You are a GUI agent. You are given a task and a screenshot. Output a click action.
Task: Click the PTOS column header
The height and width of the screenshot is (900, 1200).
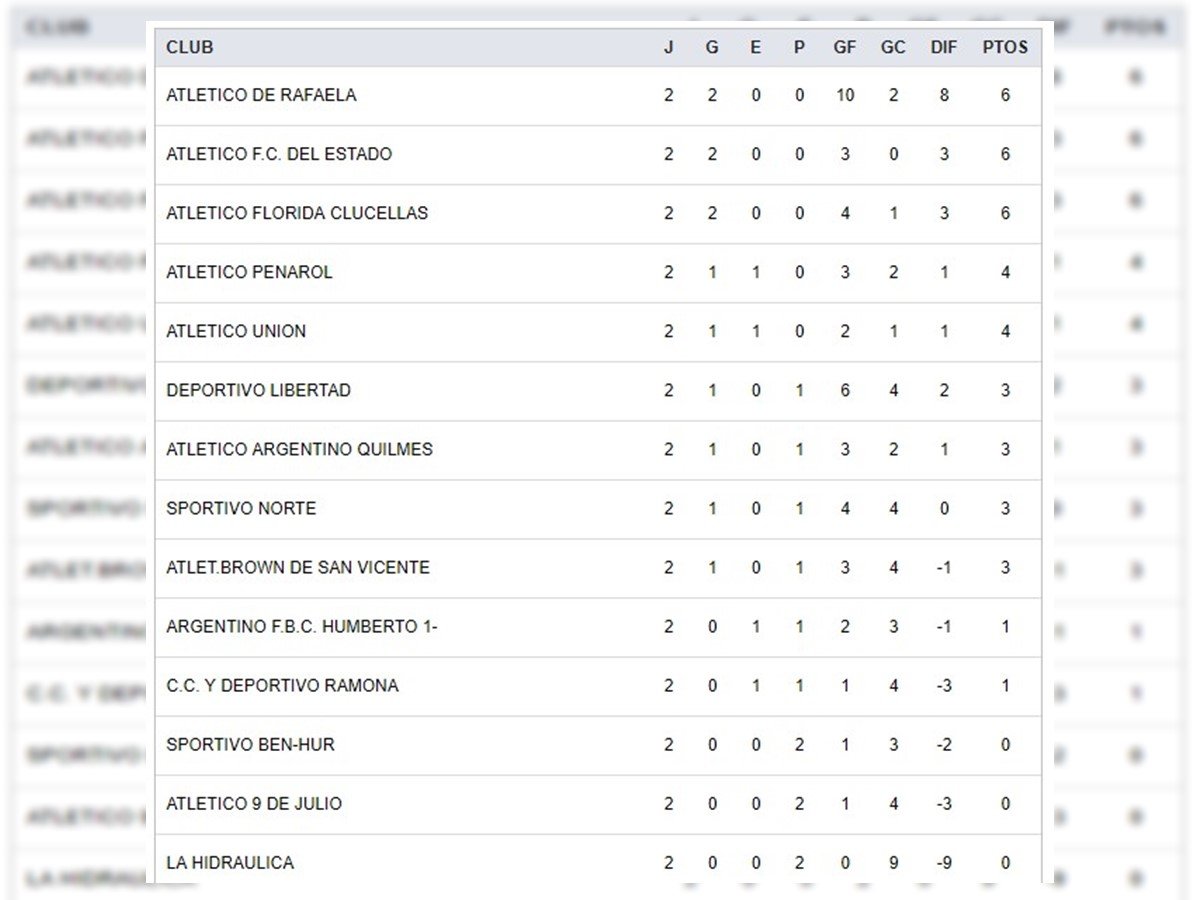click(x=1005, y=47)
